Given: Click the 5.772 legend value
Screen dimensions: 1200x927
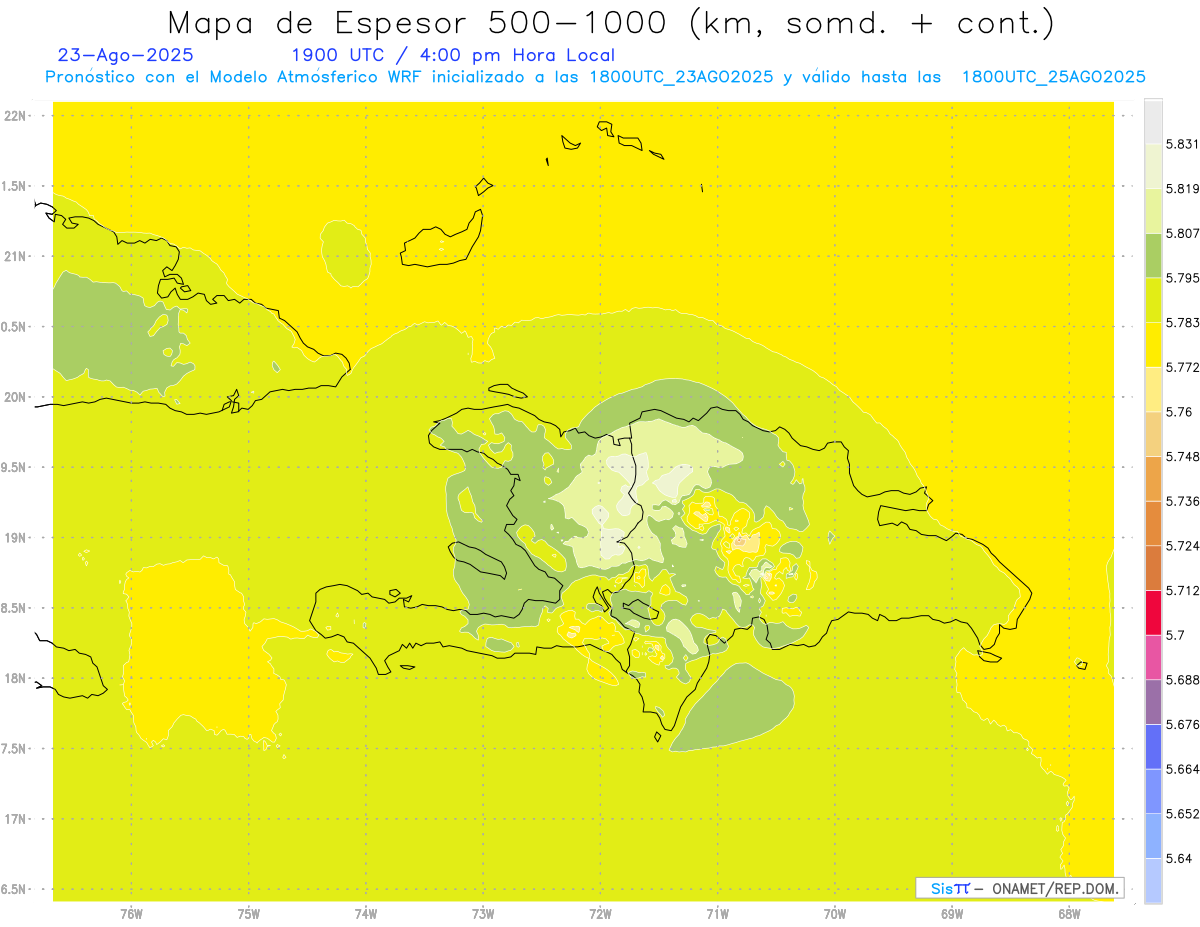Looking at the screenshot, I should click(1183, 368).
